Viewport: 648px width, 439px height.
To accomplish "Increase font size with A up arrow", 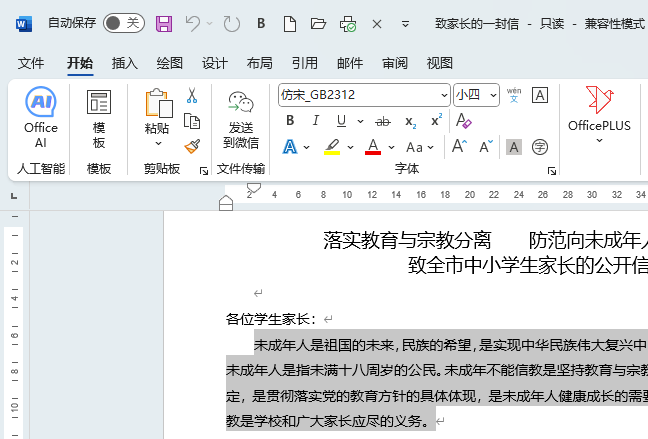I will [459, 146].
